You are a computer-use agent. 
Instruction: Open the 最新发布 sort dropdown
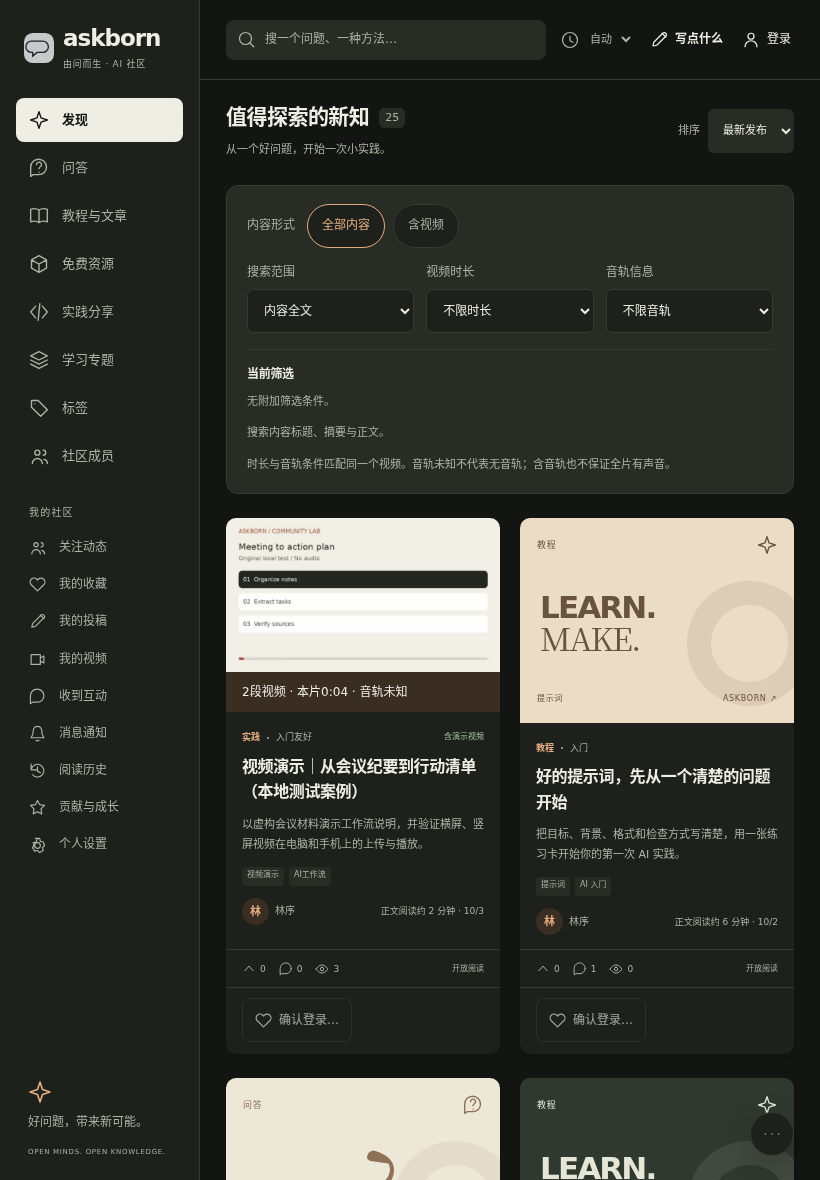click(x=751, y=130)
